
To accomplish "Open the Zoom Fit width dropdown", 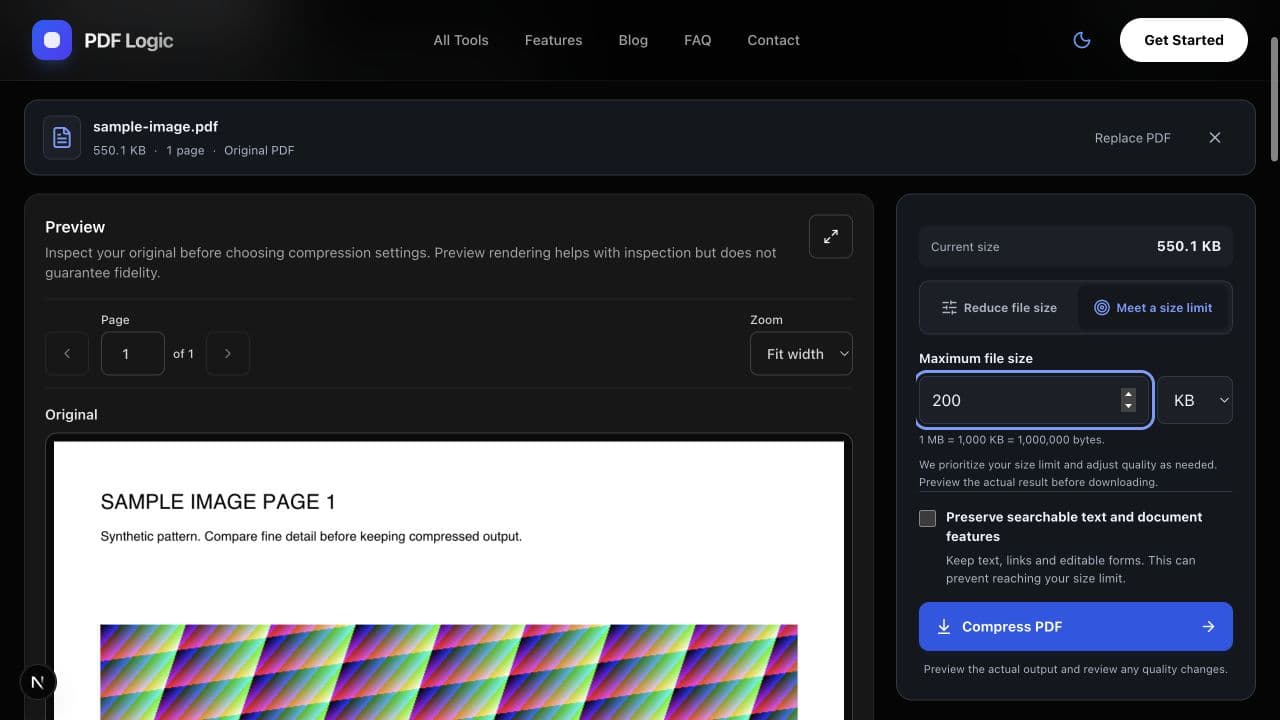I will coord(801,354).
